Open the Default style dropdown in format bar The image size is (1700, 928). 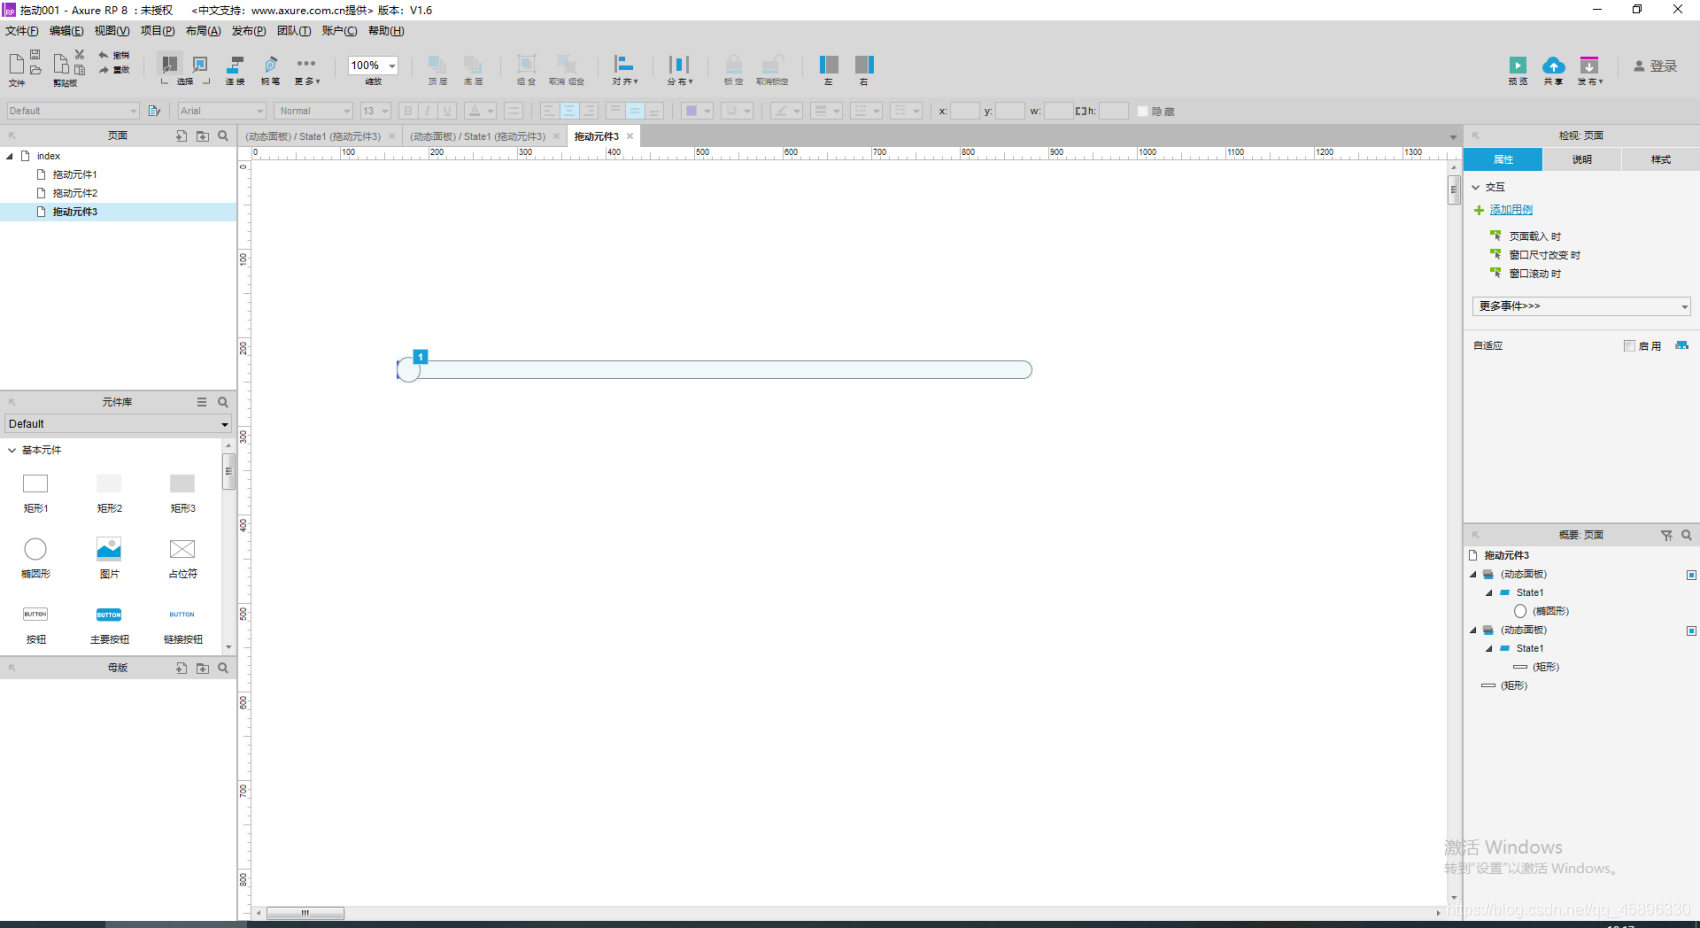point(73,111)
